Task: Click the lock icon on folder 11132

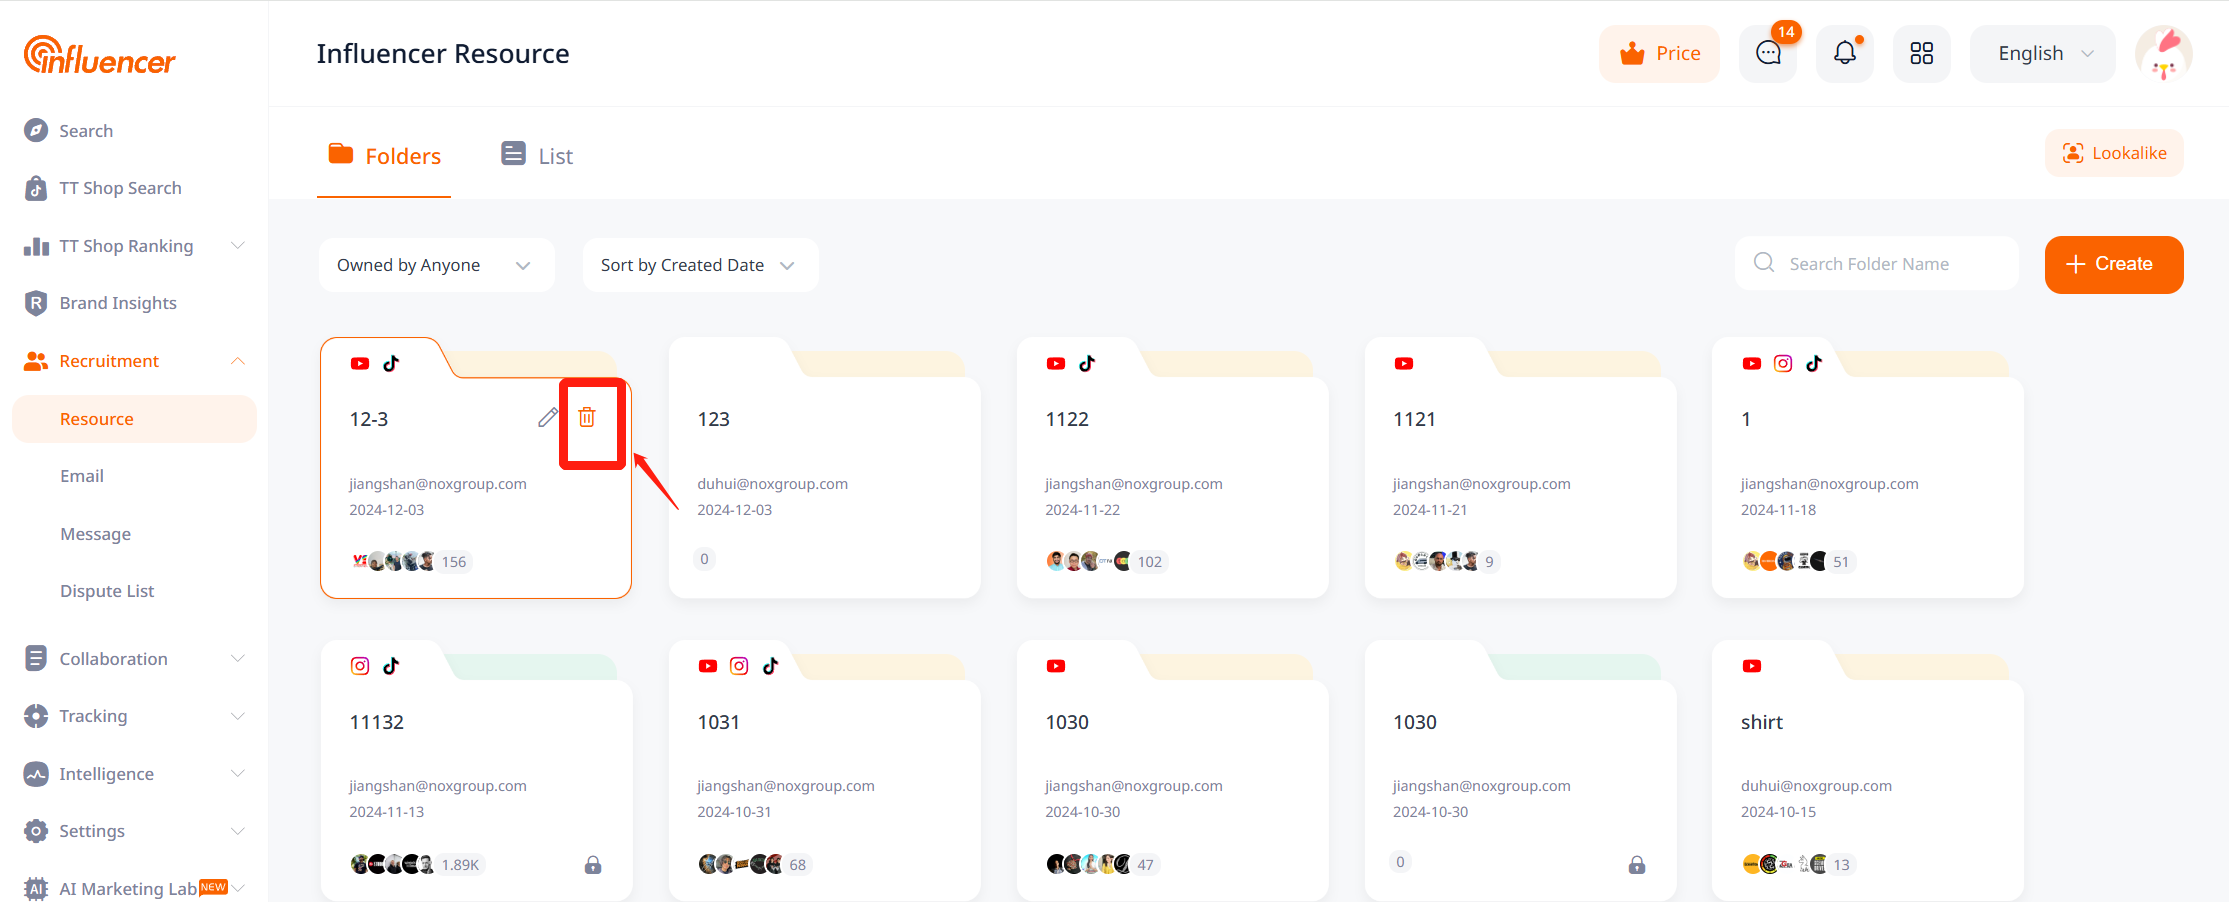Action: tap(593, 865)
